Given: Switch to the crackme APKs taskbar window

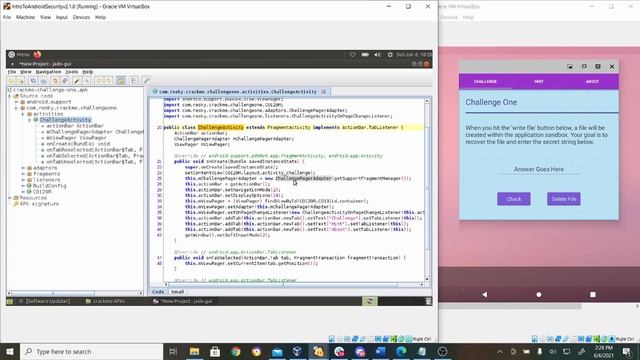Looking at the screenshot, I should coord(105,301).
